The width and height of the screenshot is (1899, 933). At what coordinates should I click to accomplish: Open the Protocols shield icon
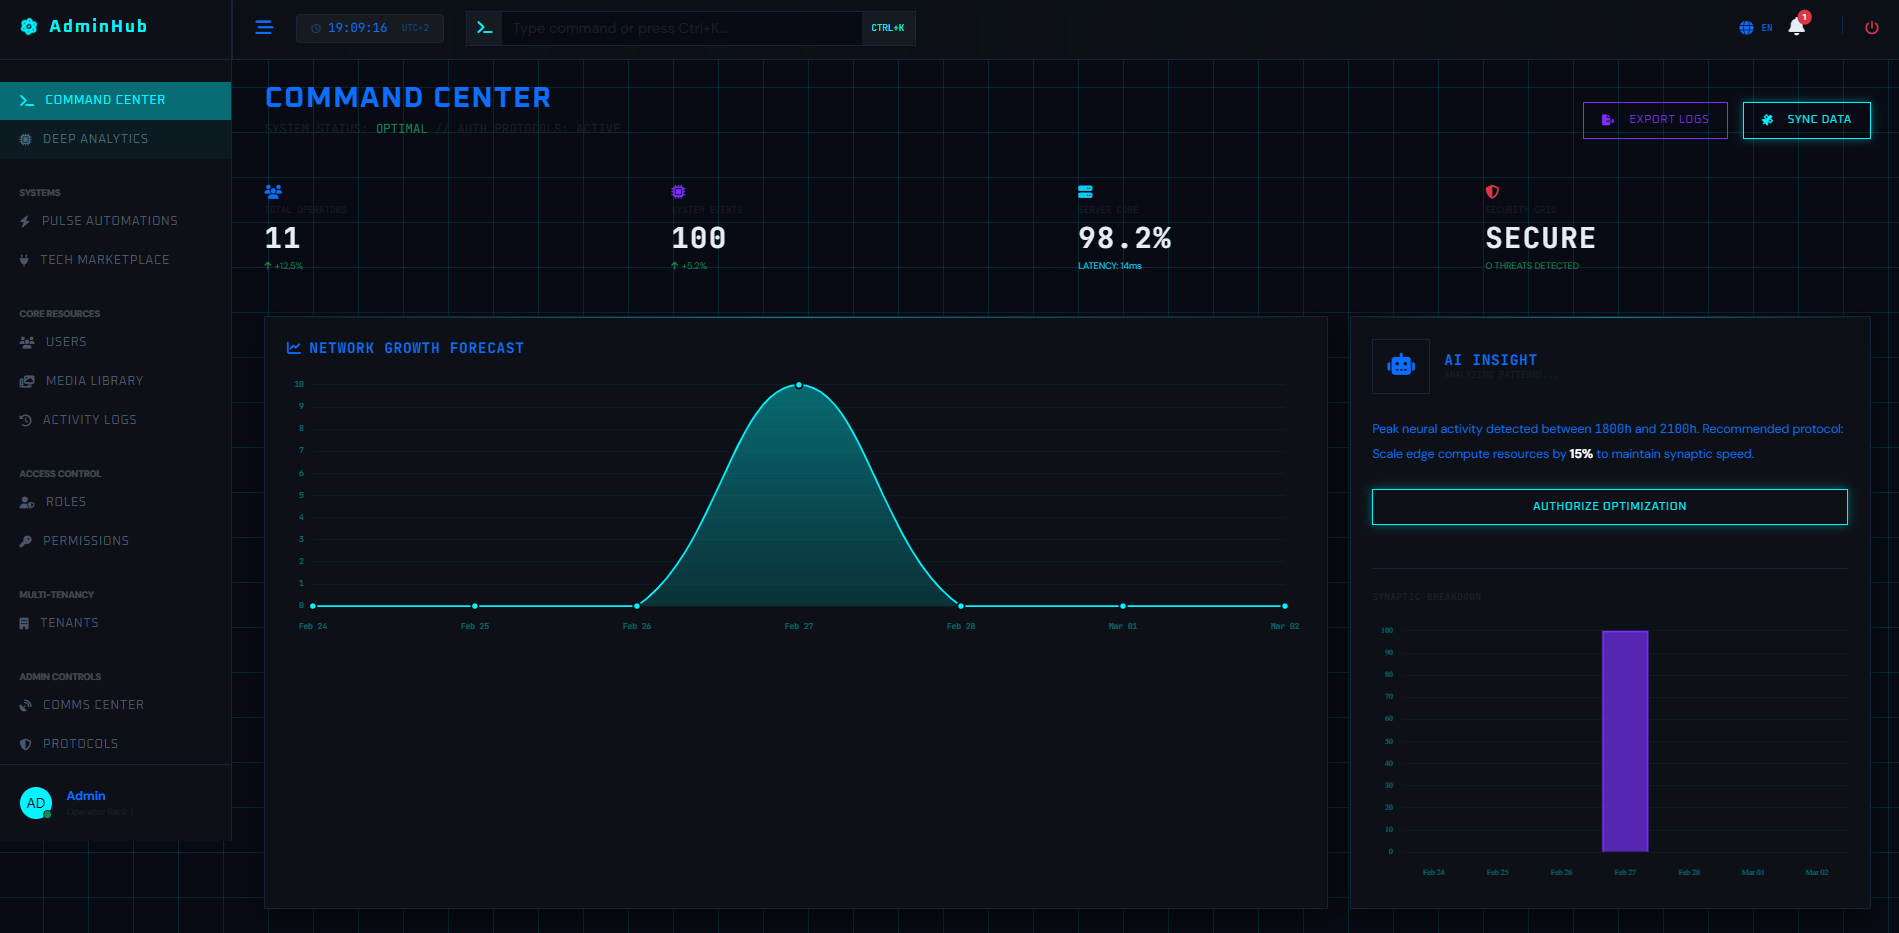pos(26,744)
